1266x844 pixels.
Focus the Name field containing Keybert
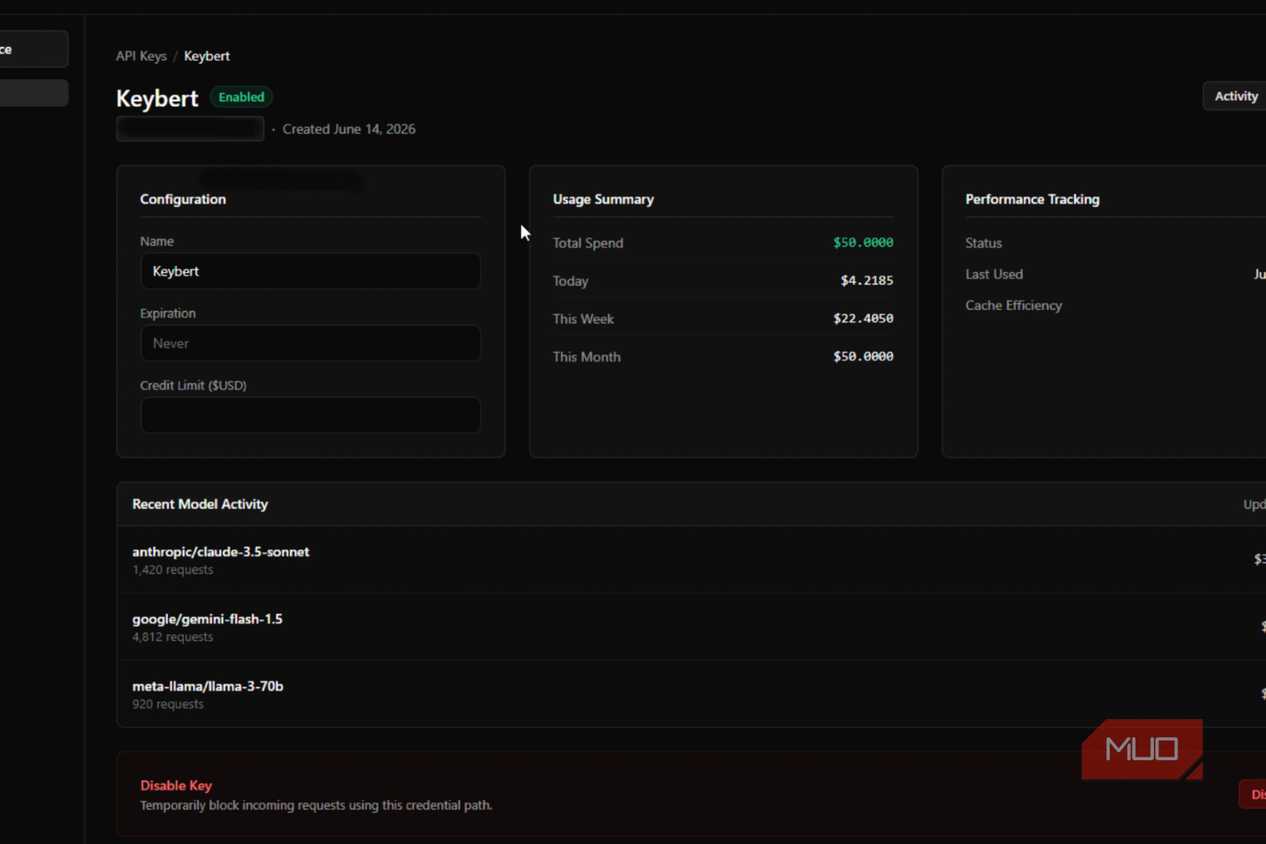(310, 271)
